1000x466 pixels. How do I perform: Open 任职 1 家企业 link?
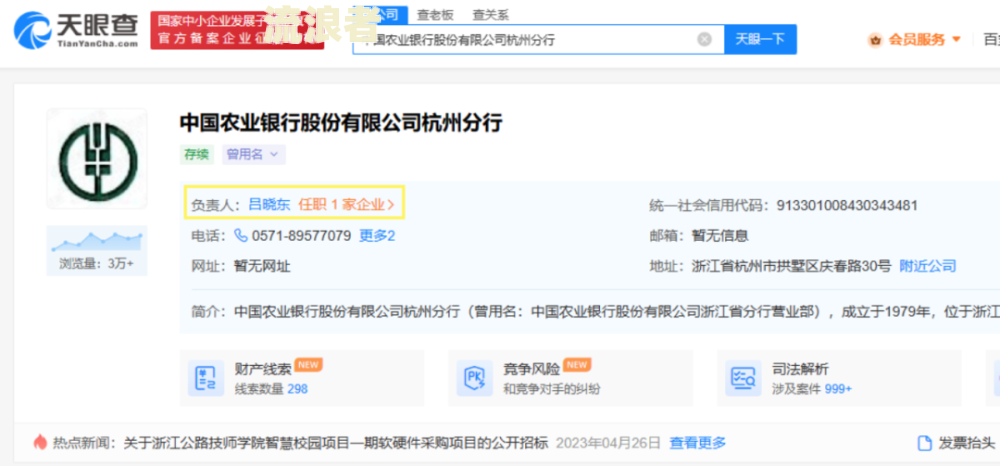tap(347, 205)
